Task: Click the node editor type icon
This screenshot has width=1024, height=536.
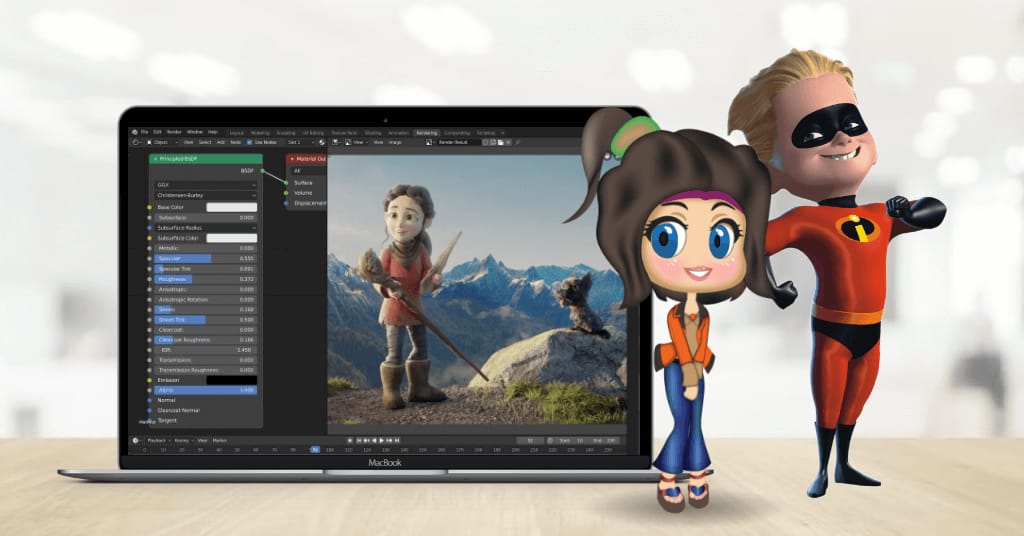Action: pos(136,142)
